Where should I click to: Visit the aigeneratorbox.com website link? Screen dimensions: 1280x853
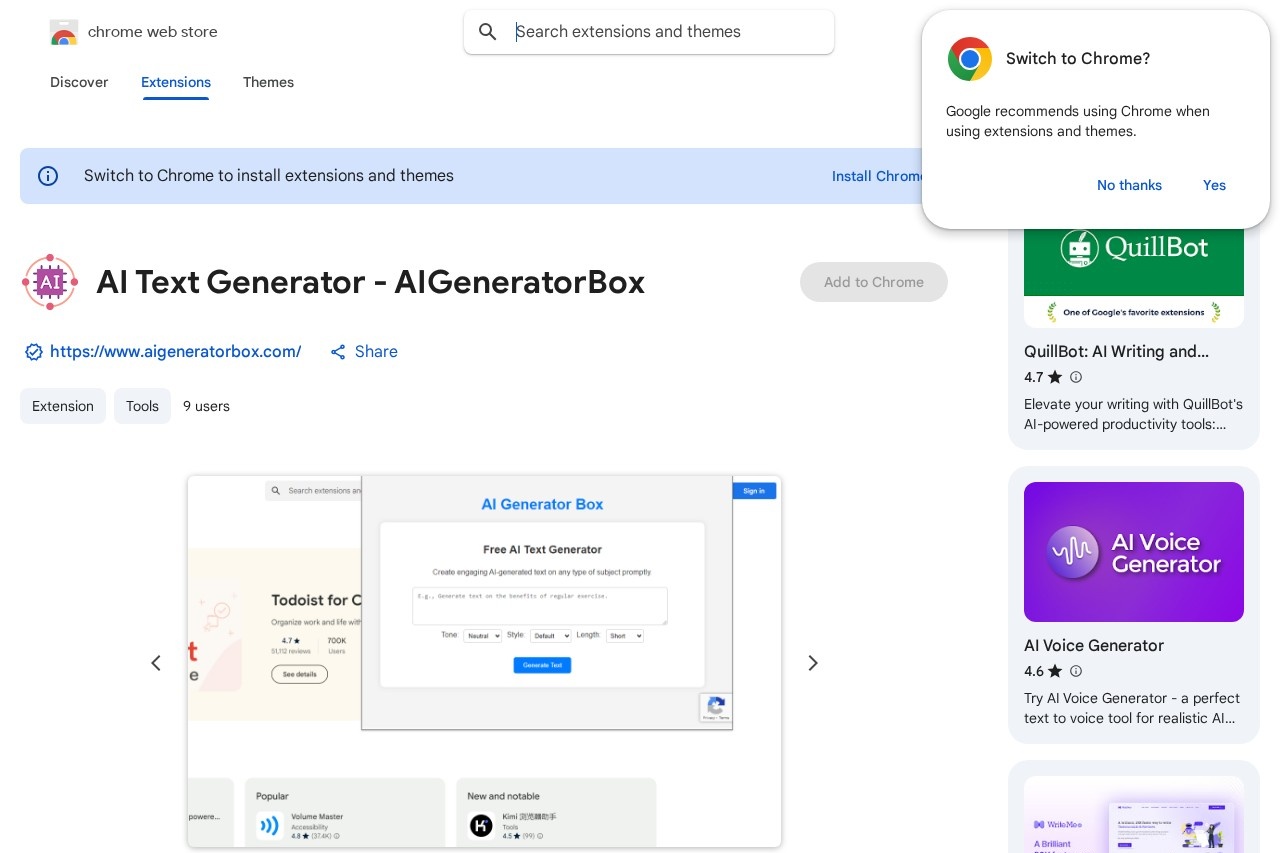tap(176, 352)
